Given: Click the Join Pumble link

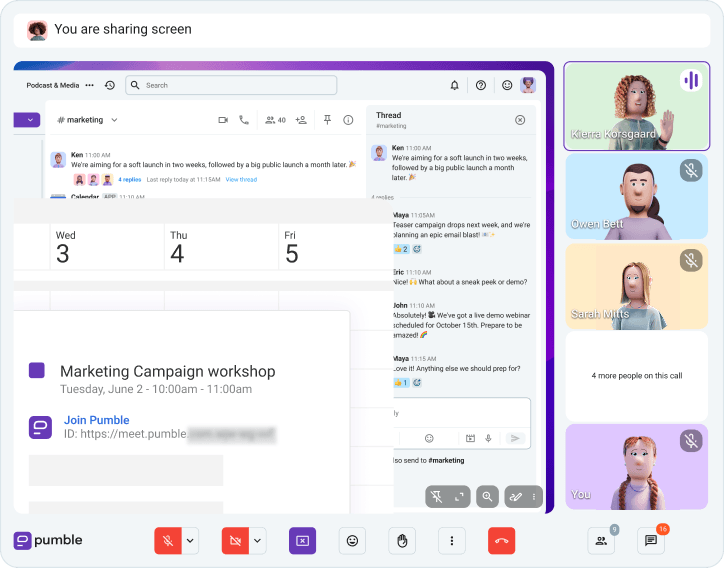Looking at the screenshot, I should 97,420.
